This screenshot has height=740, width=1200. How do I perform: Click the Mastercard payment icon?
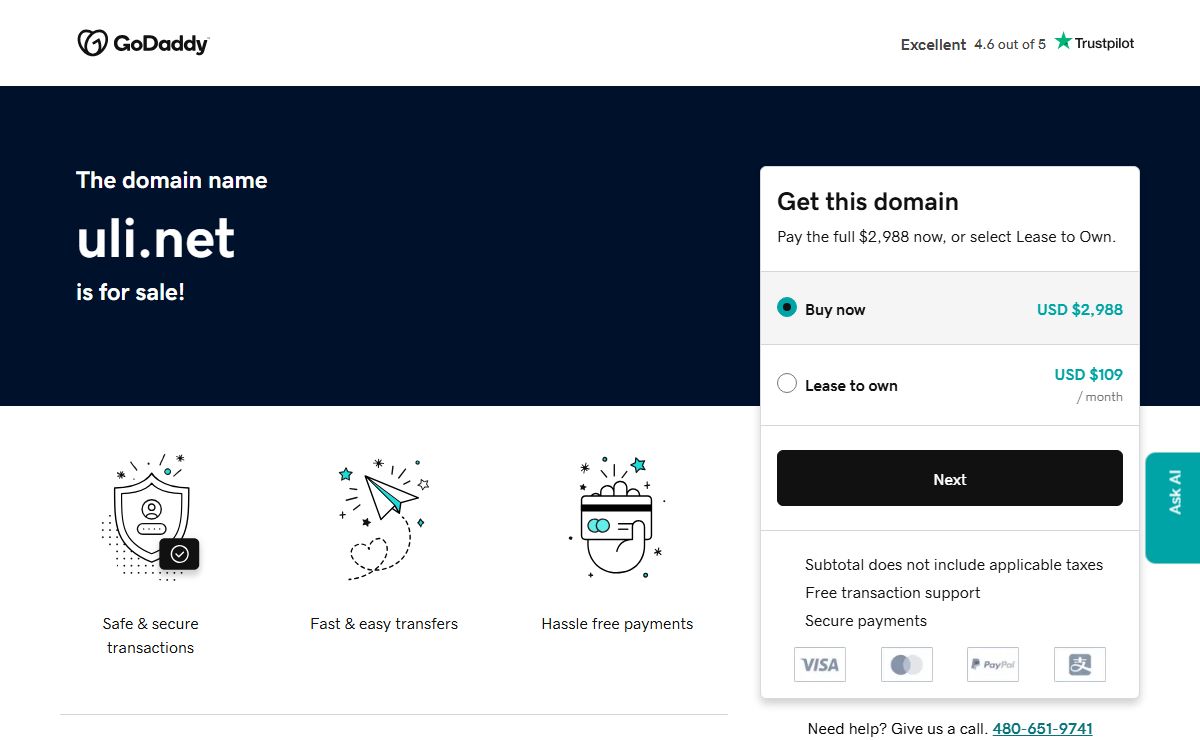(x=907, y=664)
